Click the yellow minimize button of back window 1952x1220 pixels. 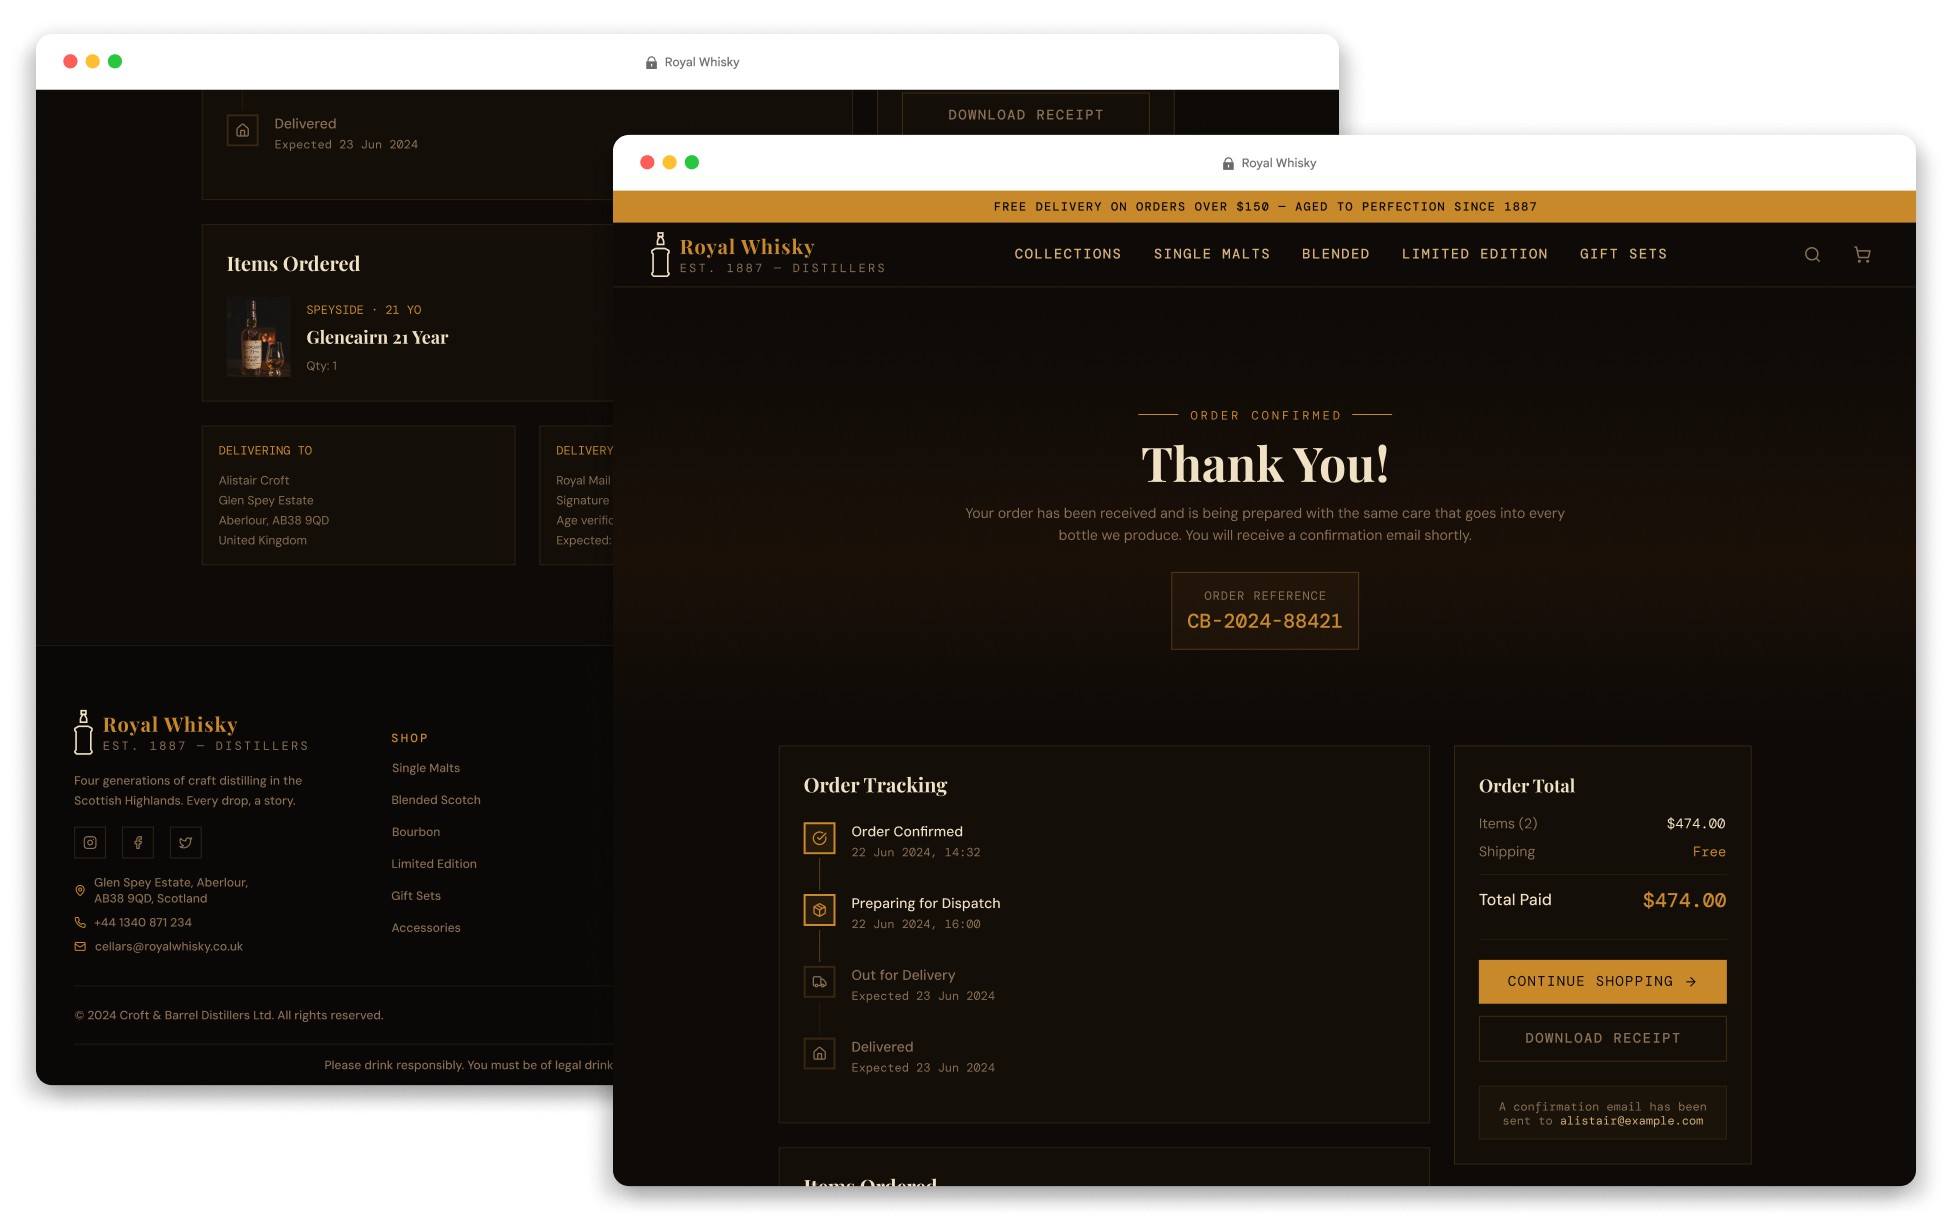pos(93,62)
